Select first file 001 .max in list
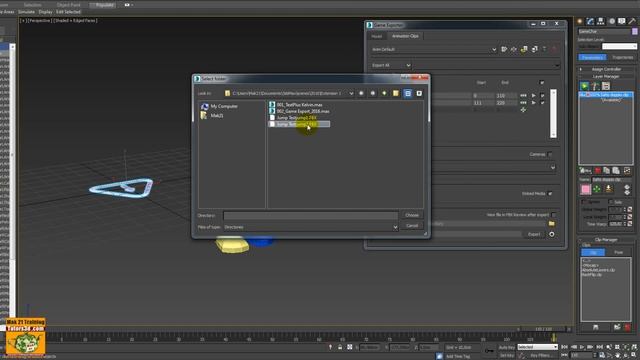 [296, 105]
